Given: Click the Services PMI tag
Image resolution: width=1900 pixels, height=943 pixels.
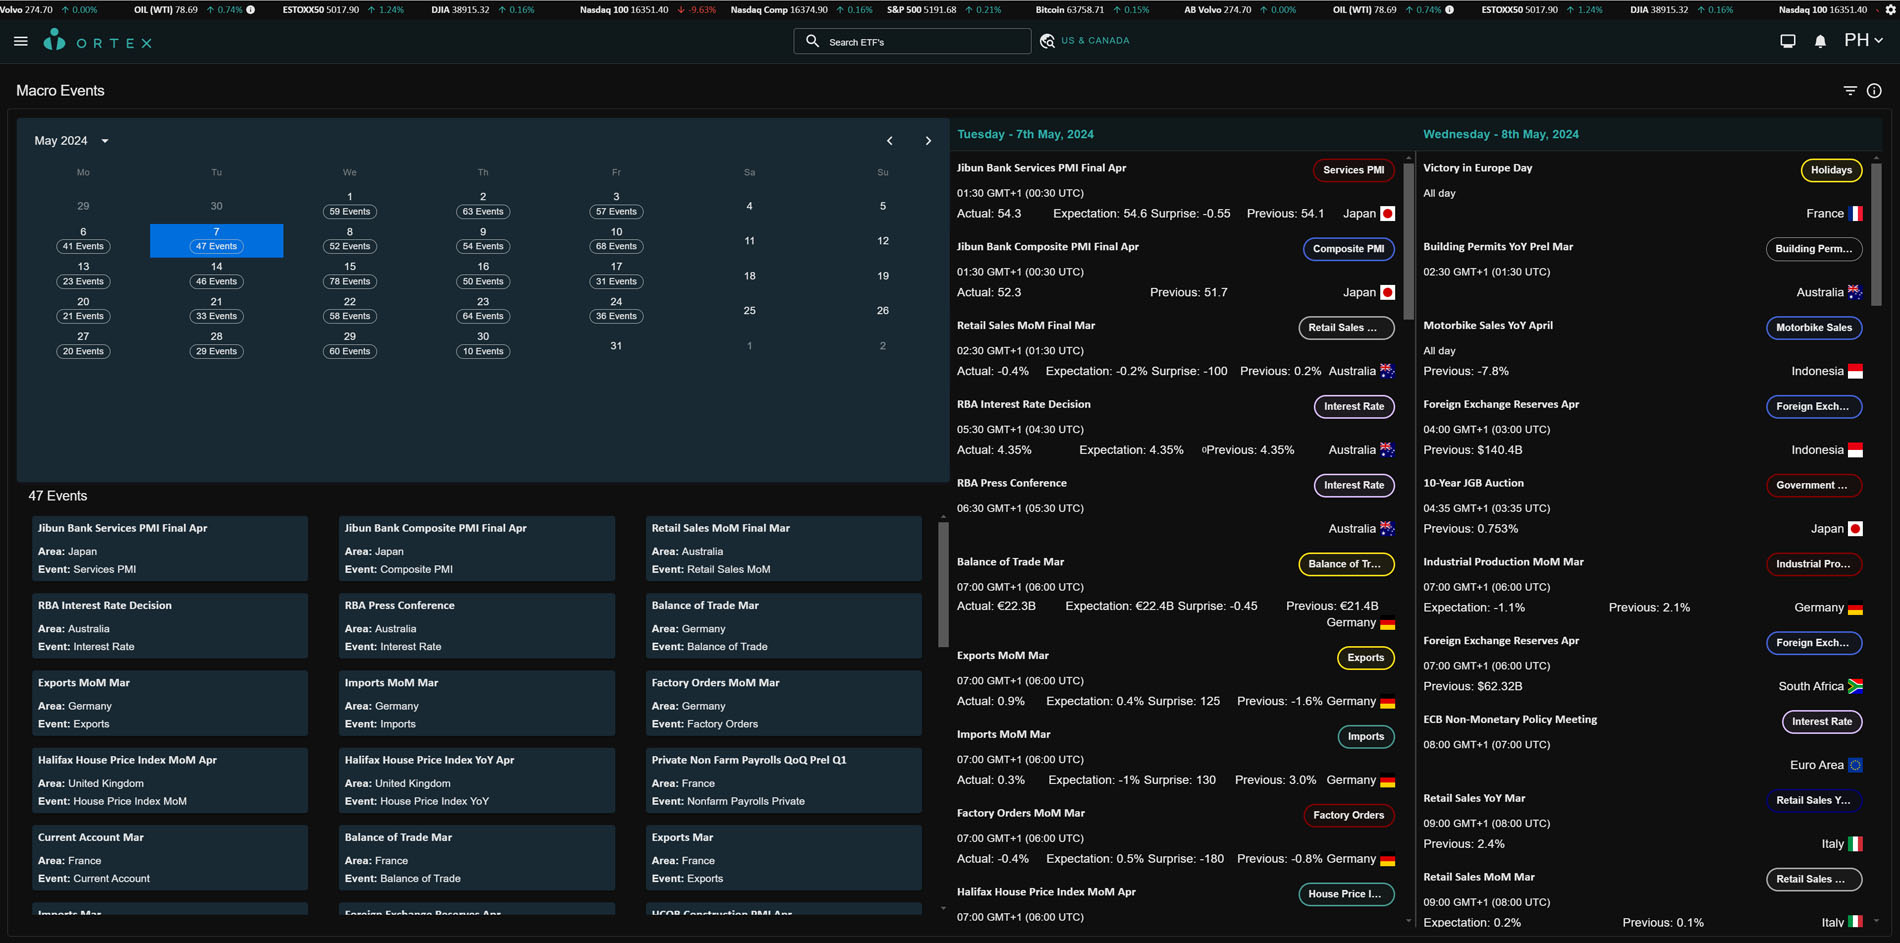Looking at the screenshot, I should coord(1353,170).
